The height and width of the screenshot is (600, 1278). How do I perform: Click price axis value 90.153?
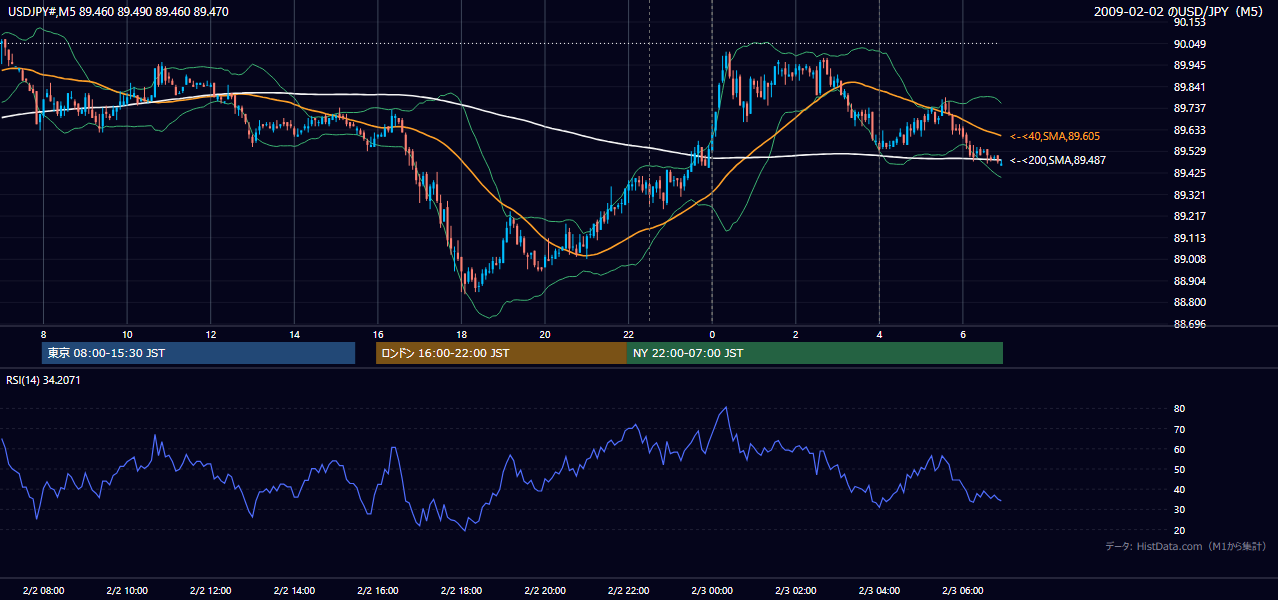(1191, 22)
